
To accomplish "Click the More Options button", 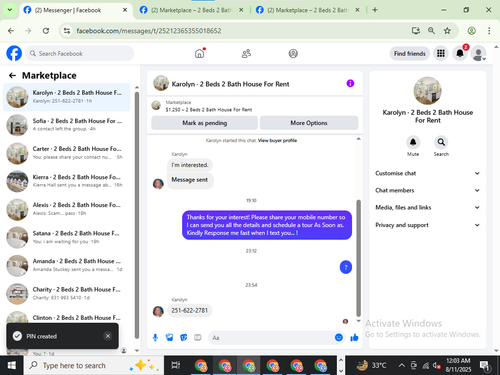I will pos(309,123).
